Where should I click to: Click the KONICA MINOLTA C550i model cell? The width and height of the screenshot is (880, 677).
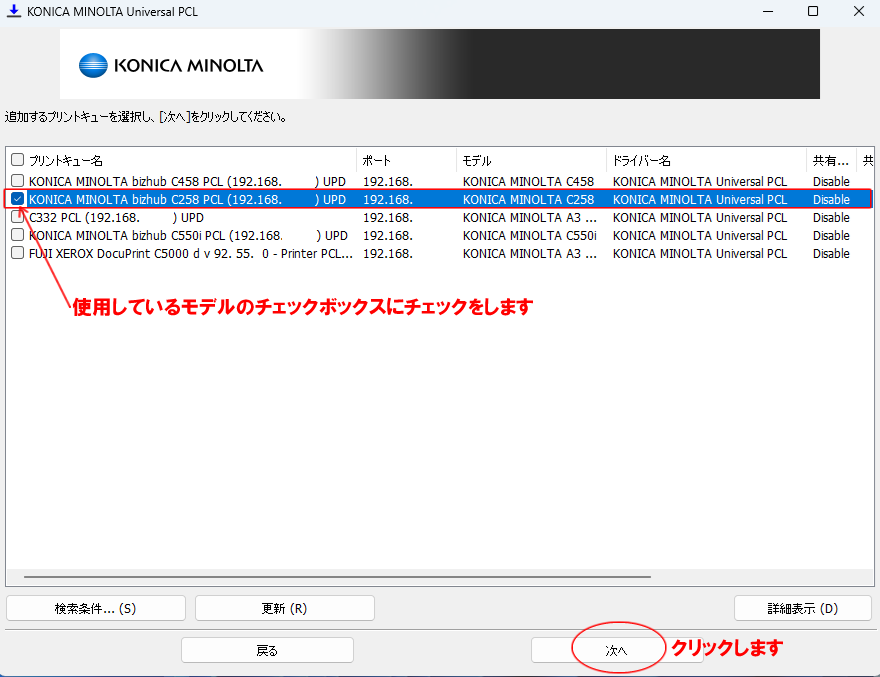click(529, 235)
